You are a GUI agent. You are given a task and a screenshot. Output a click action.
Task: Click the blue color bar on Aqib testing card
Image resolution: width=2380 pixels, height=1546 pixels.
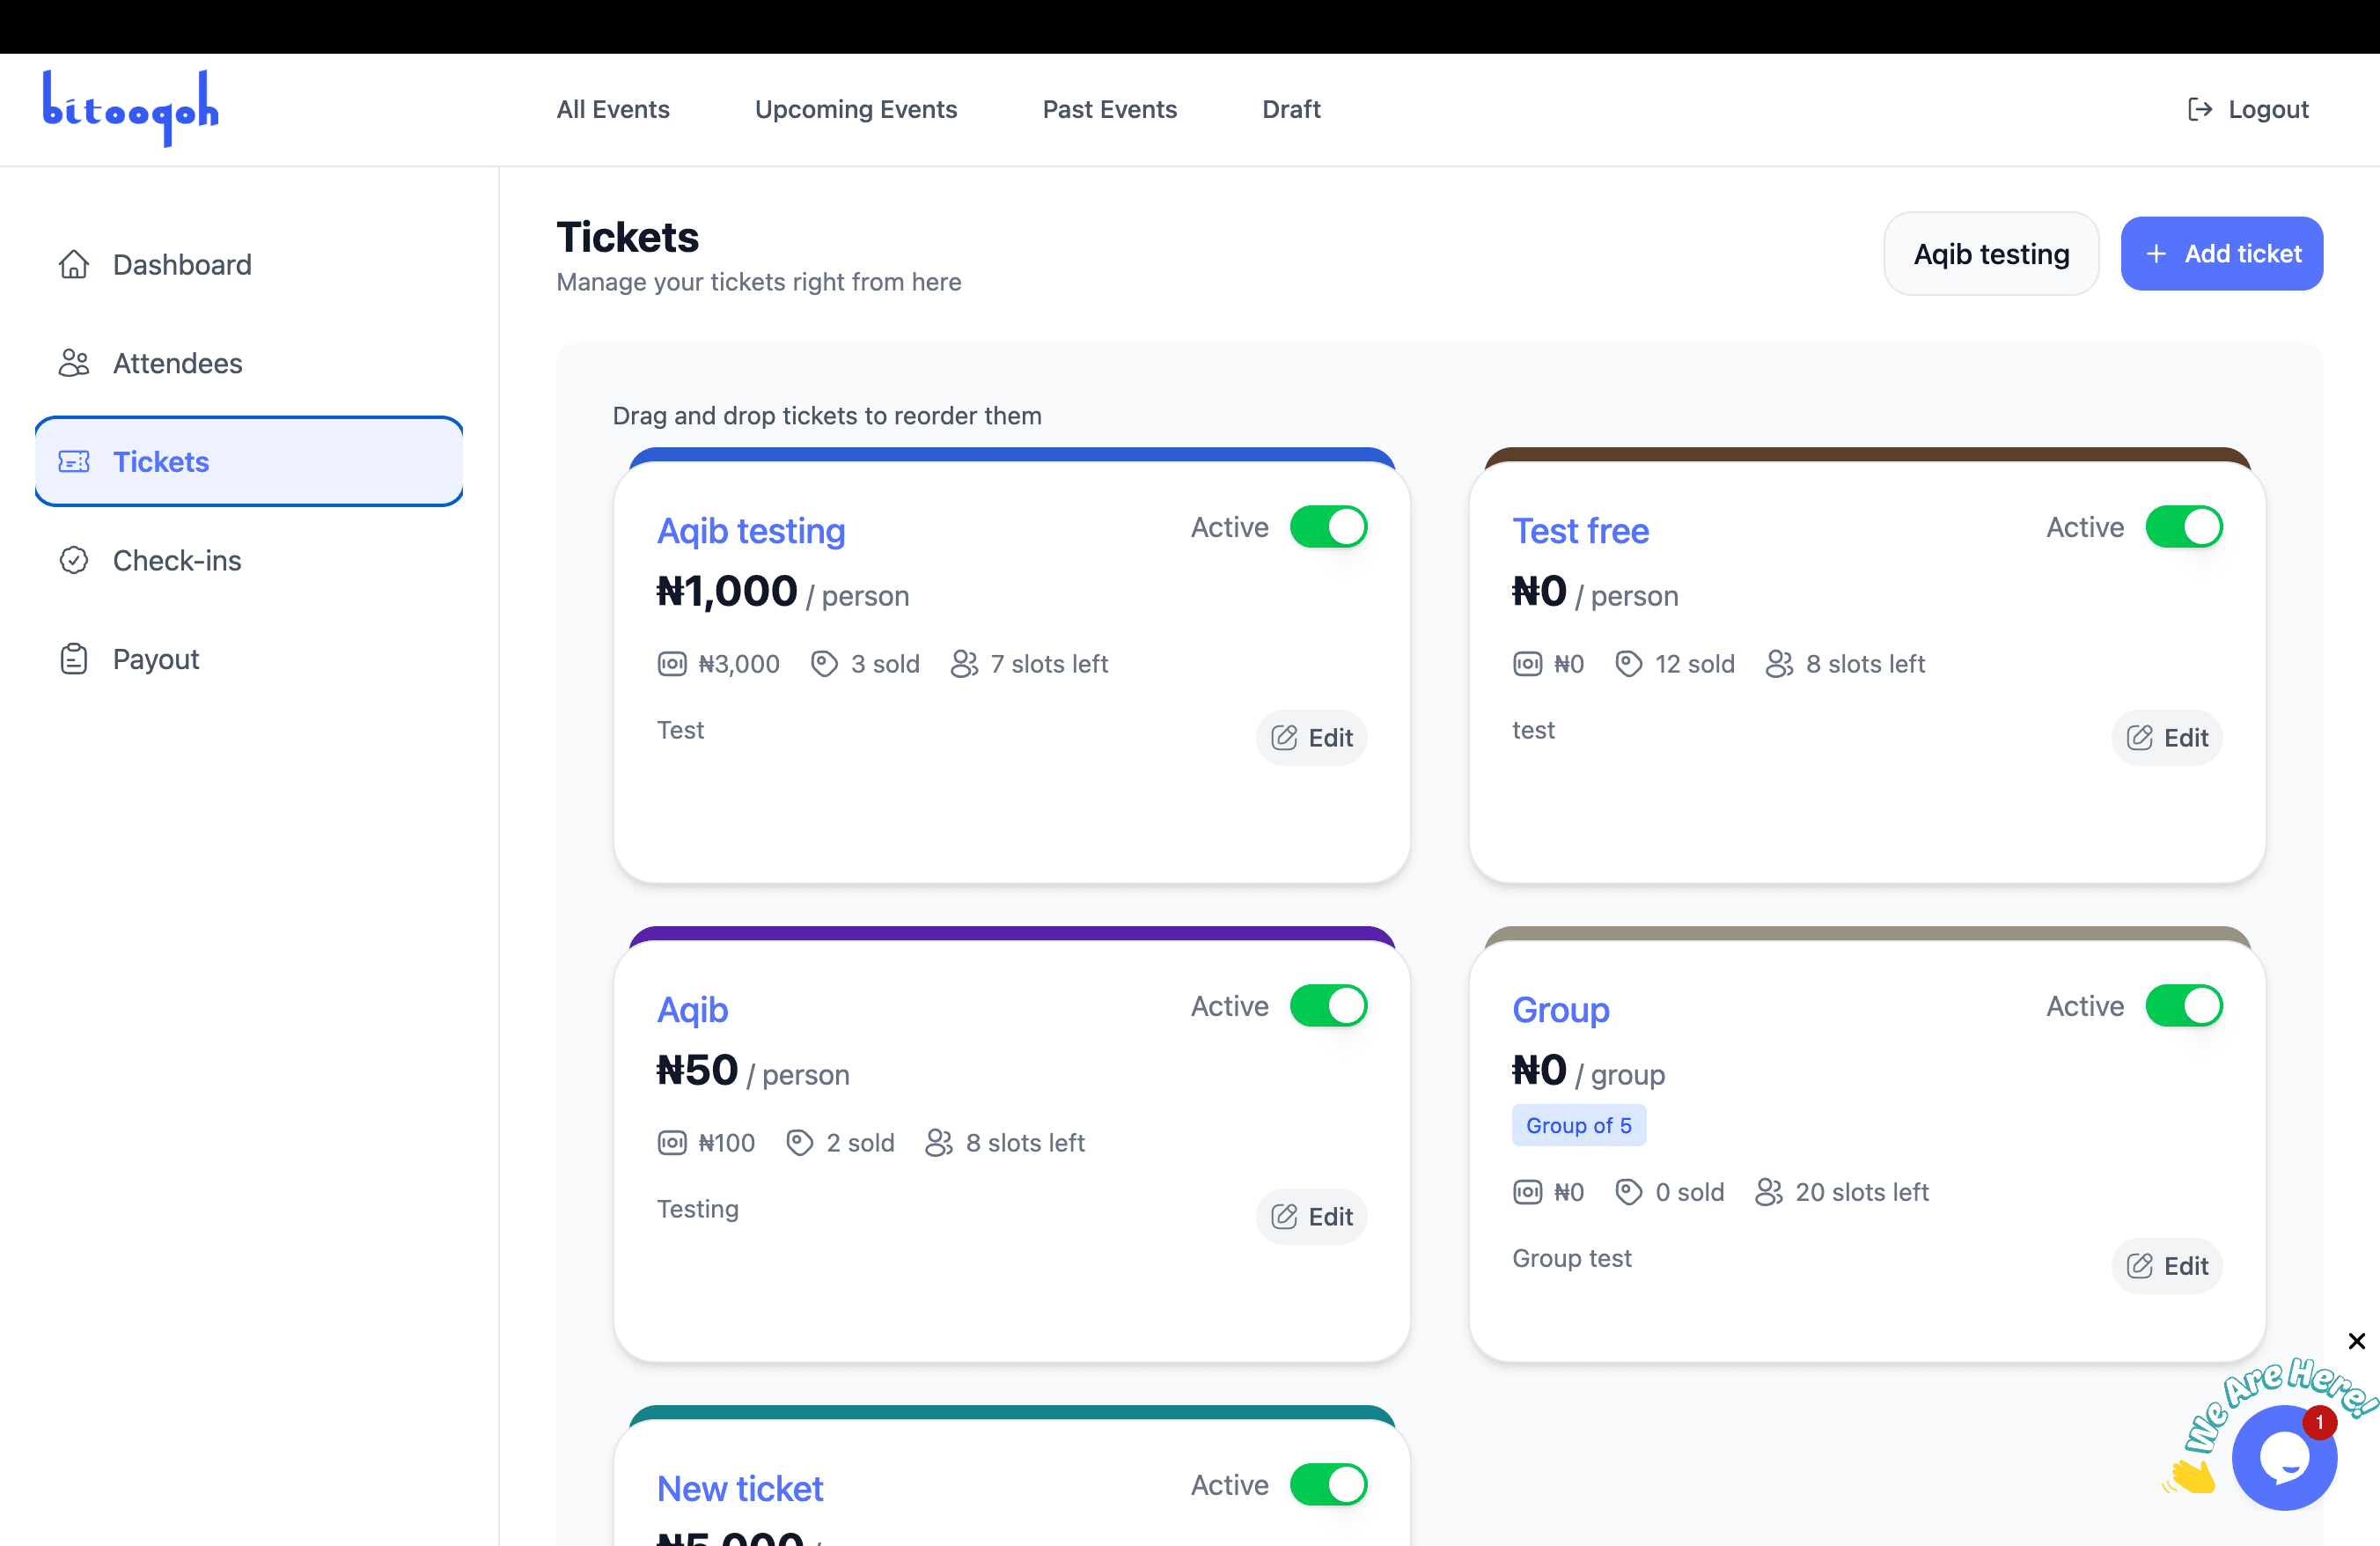click(1012, 455)
